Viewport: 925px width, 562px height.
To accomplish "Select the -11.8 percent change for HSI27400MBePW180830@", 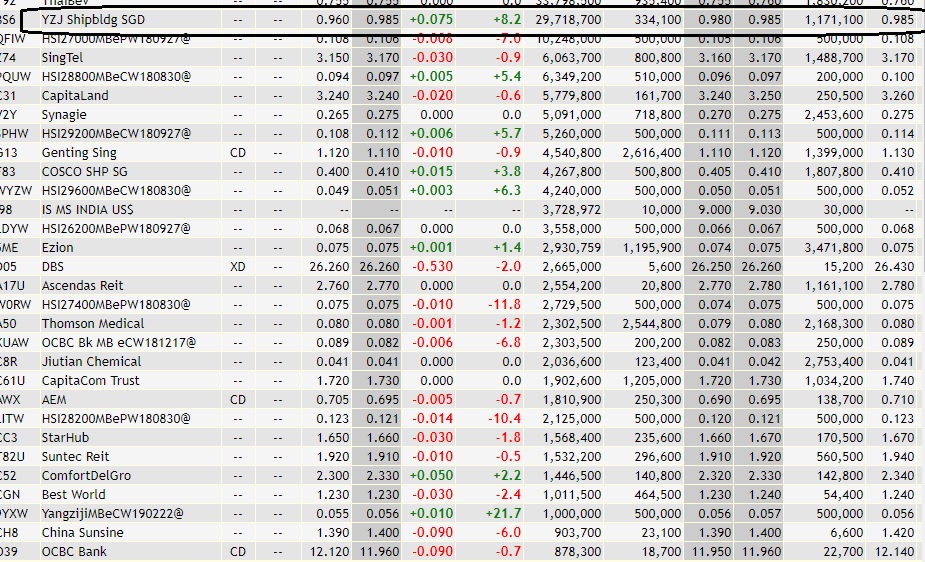I will (x=504, y=305).
